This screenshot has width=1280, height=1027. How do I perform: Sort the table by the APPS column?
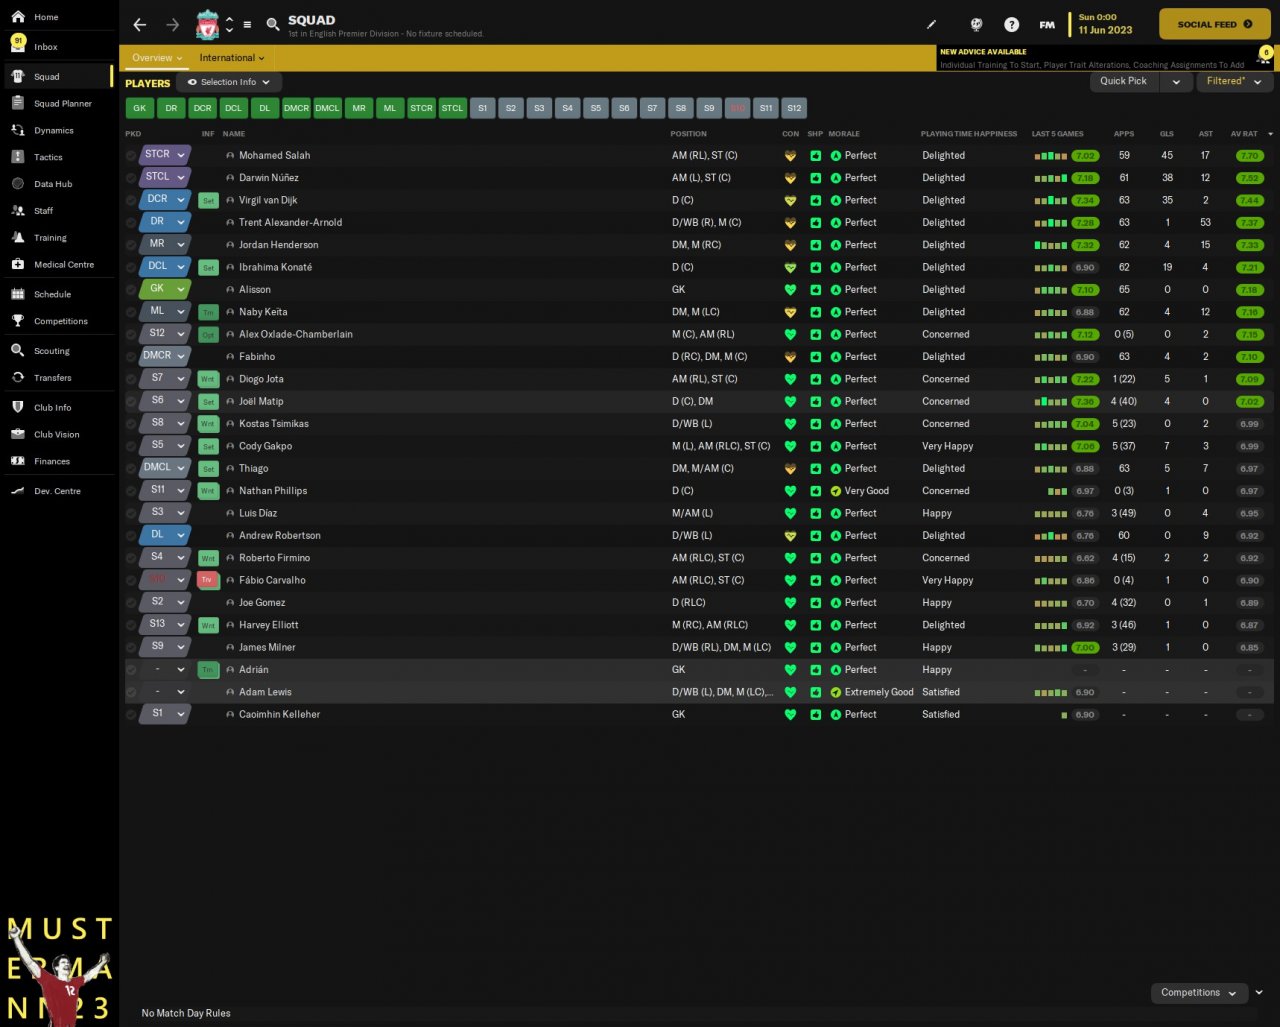tap(1125, 134)
